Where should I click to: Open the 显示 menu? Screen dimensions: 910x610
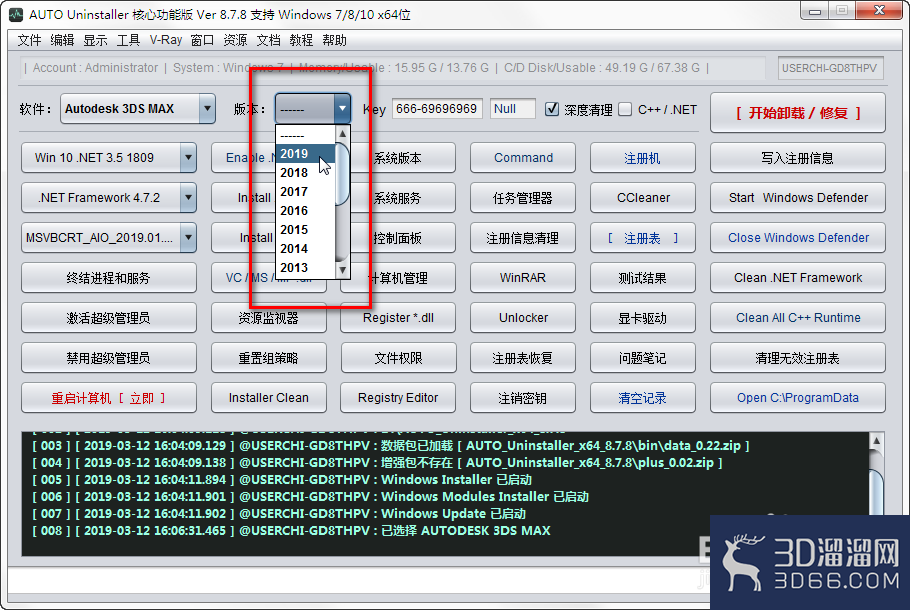95,40
